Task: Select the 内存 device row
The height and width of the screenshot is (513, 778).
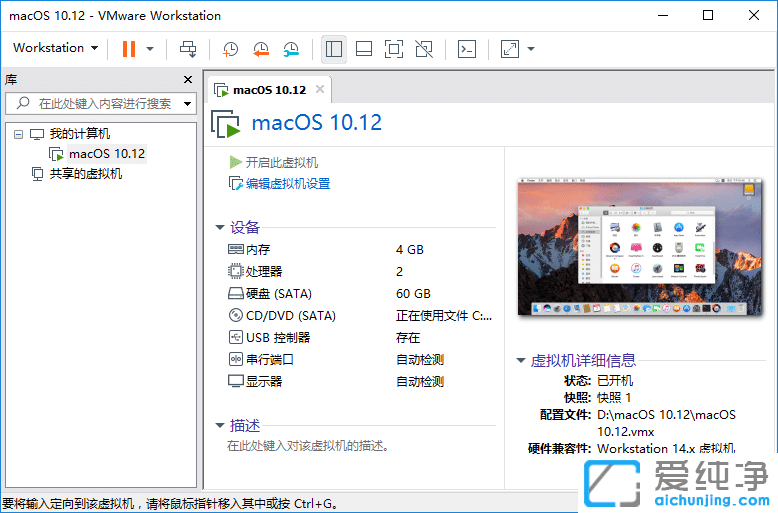Action: [x=360, y=250]
